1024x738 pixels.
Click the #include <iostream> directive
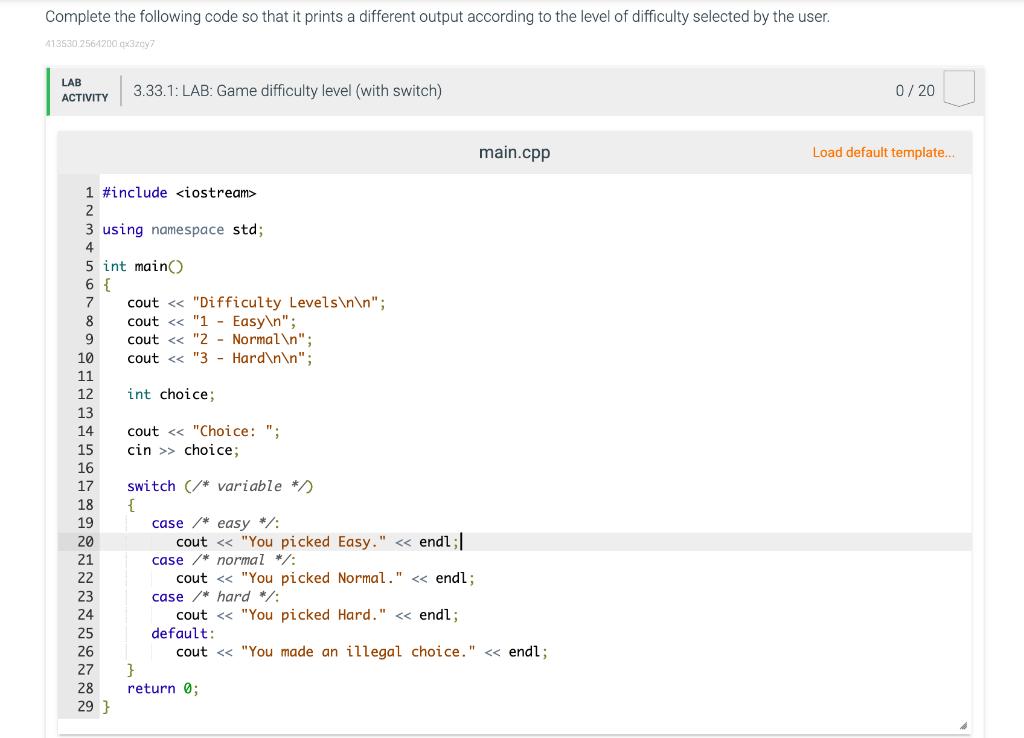coord(178,192)
